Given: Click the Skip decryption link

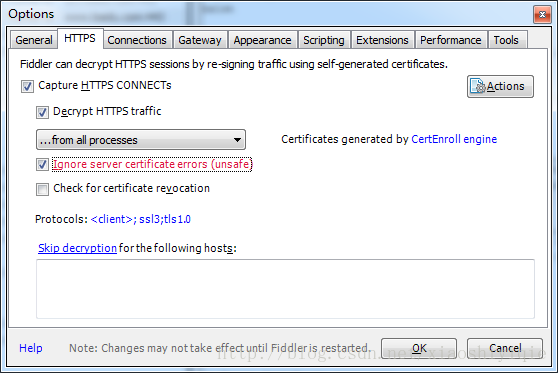Looking at the screenshot, I should [77, 248].
